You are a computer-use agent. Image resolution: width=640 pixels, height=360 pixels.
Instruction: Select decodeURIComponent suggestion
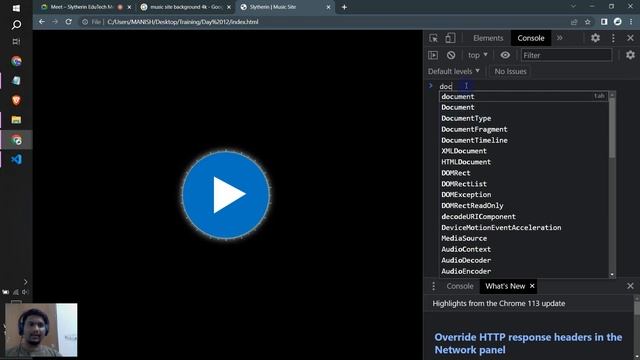tap(524, 217)
